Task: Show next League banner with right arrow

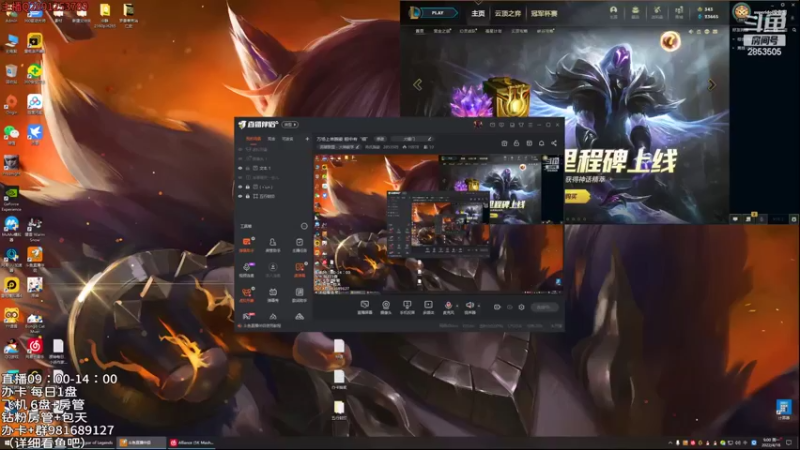Action: [x=712, y=85]
